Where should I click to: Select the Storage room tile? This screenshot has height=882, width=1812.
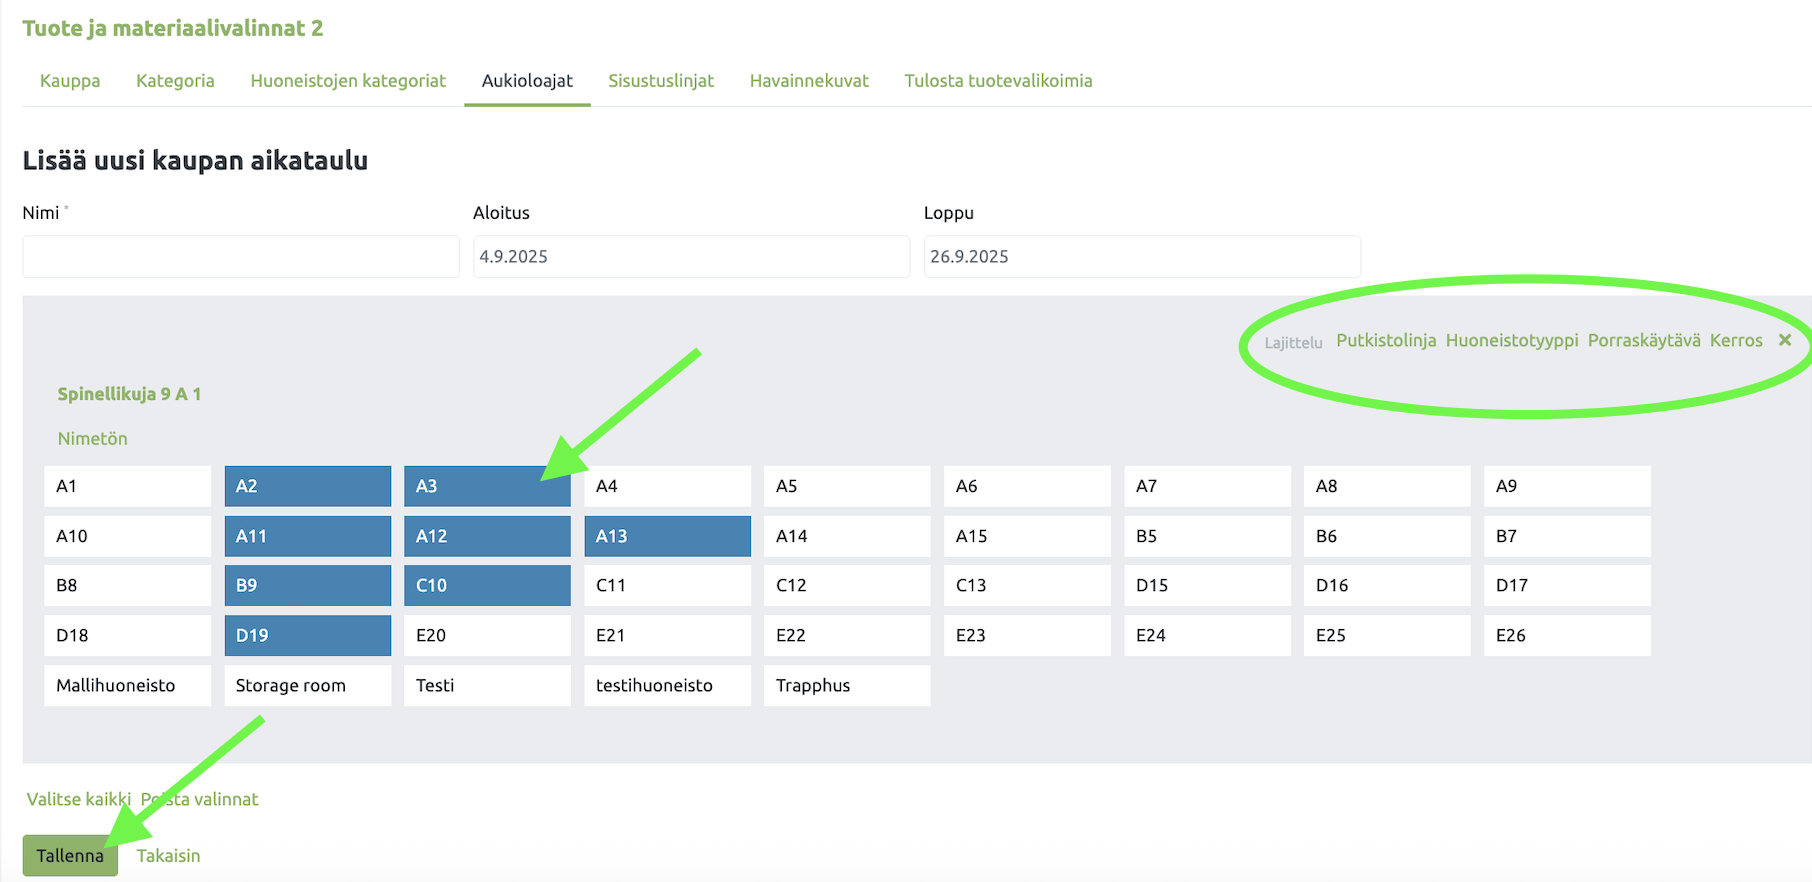point(307,685)
